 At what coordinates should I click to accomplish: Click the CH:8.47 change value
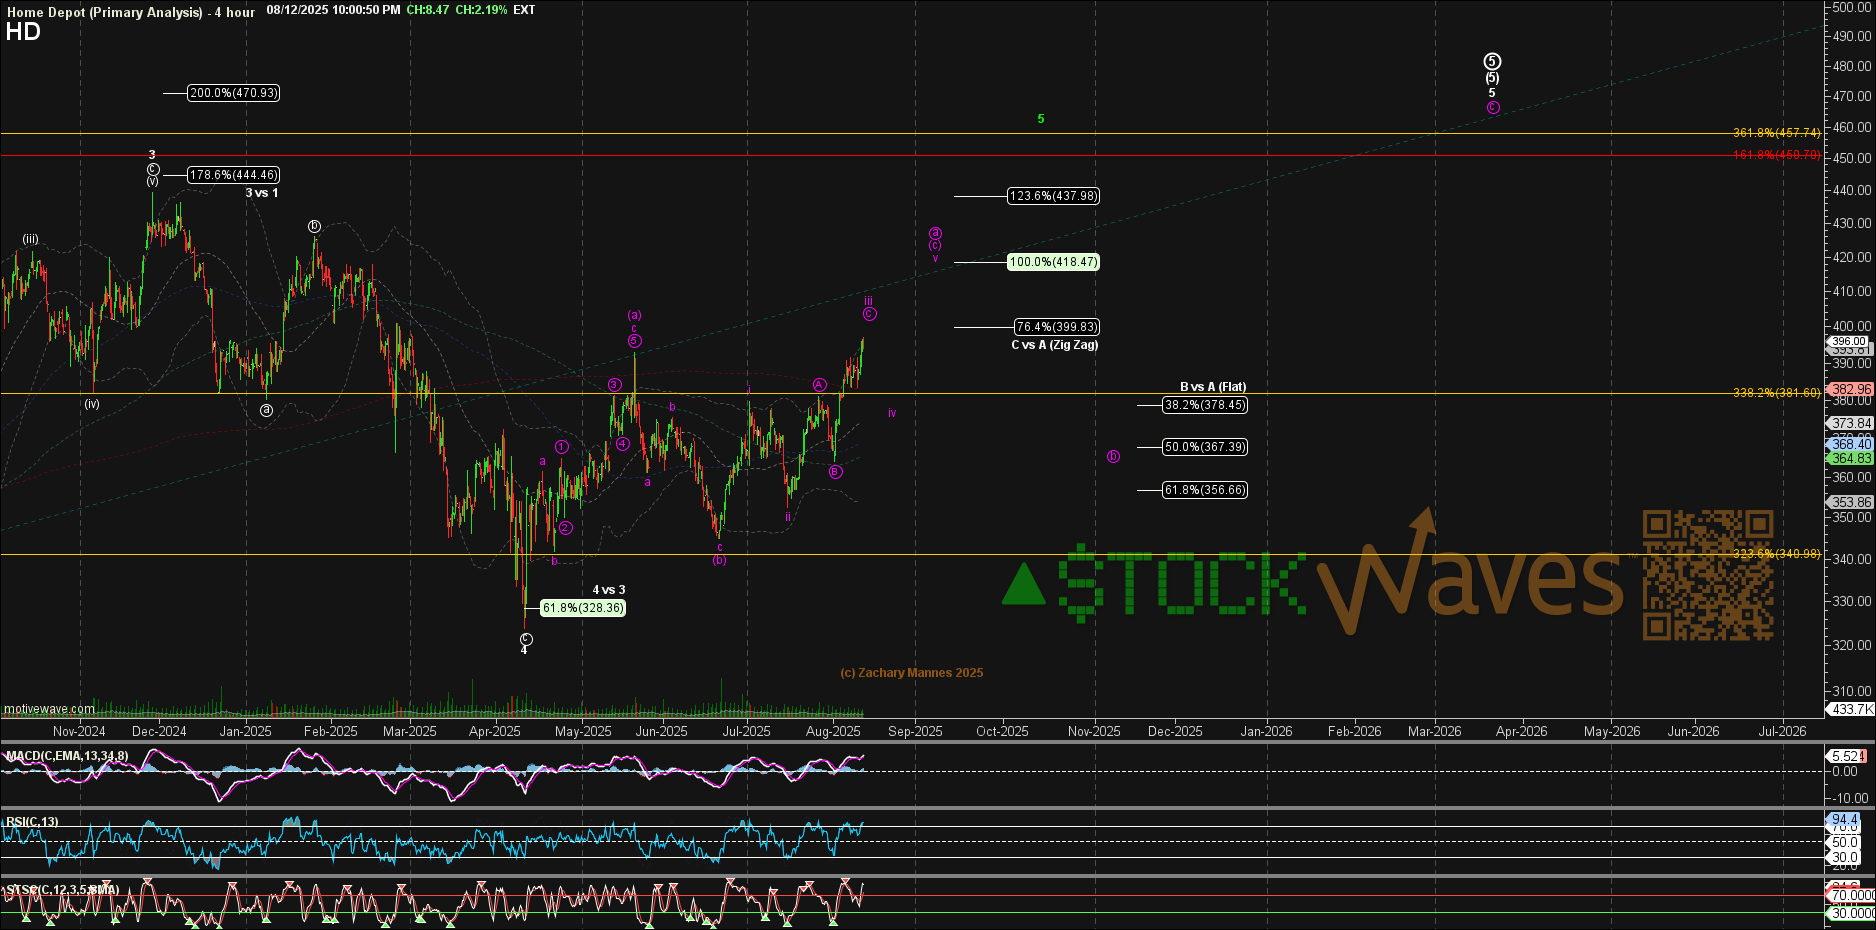pyautogui.click(x=428, y=10)
